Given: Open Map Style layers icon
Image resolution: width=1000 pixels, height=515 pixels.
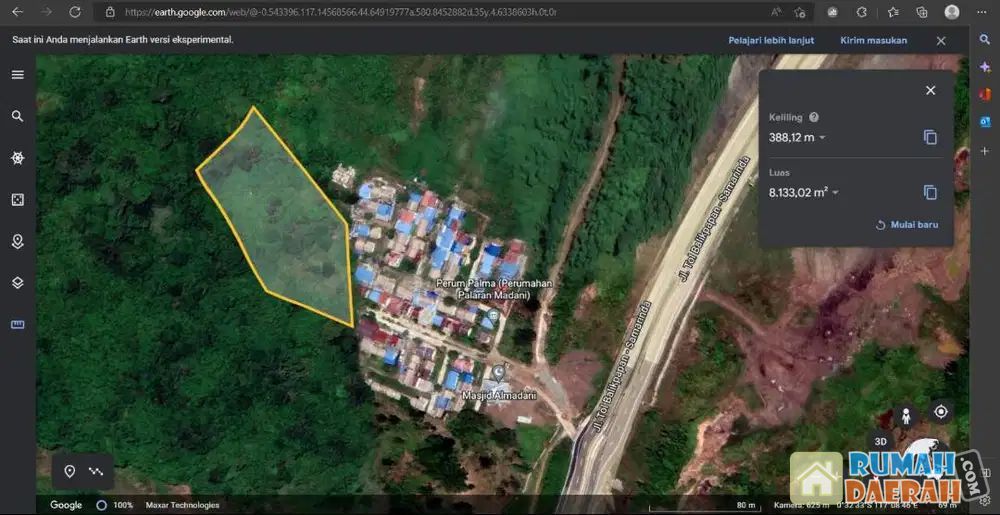Looking at the screenshot, I should (17, 283).
